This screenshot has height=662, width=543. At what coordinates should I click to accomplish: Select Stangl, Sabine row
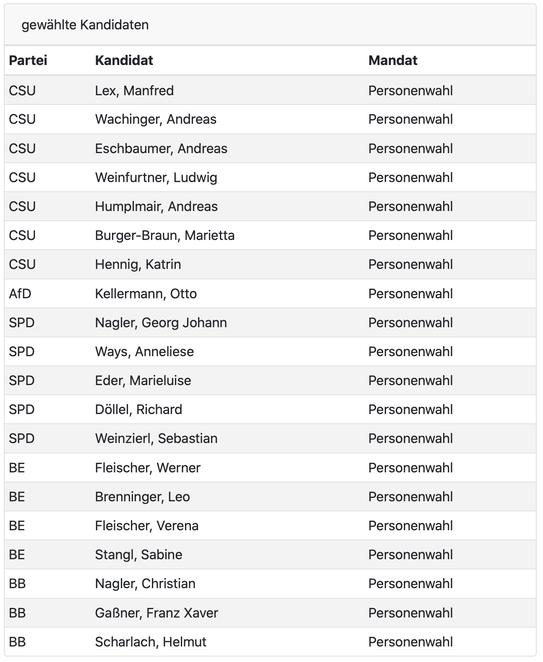coord(270,554)
